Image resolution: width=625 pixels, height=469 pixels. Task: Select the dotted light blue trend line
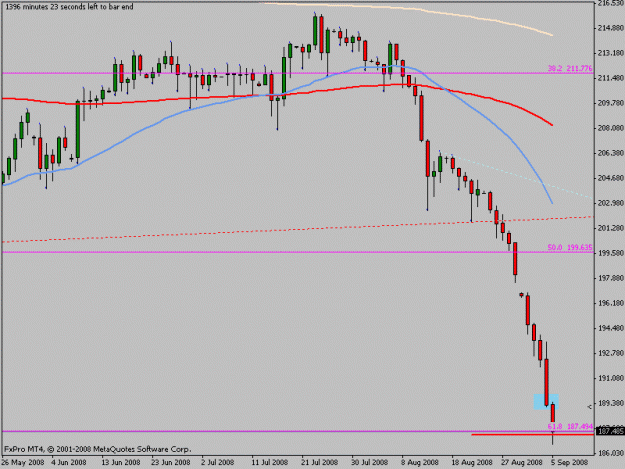tap(518, 174)
